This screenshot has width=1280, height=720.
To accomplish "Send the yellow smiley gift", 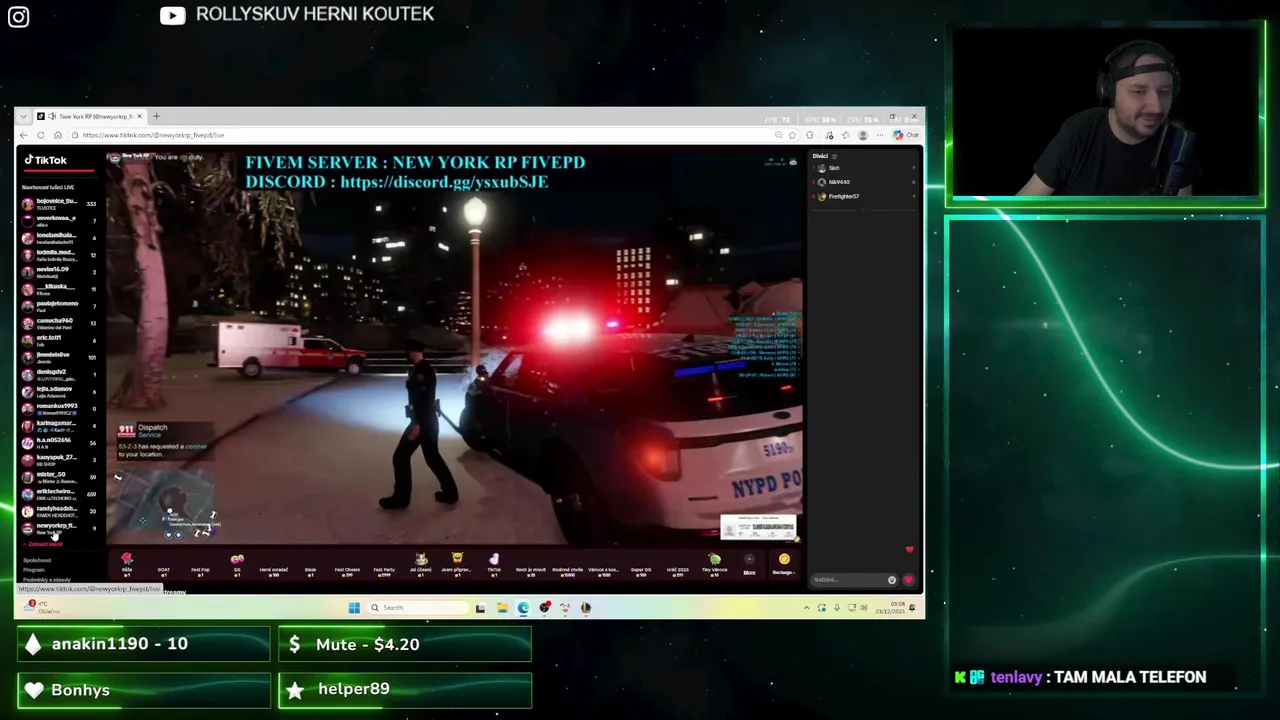I will [x=457, y=563].
